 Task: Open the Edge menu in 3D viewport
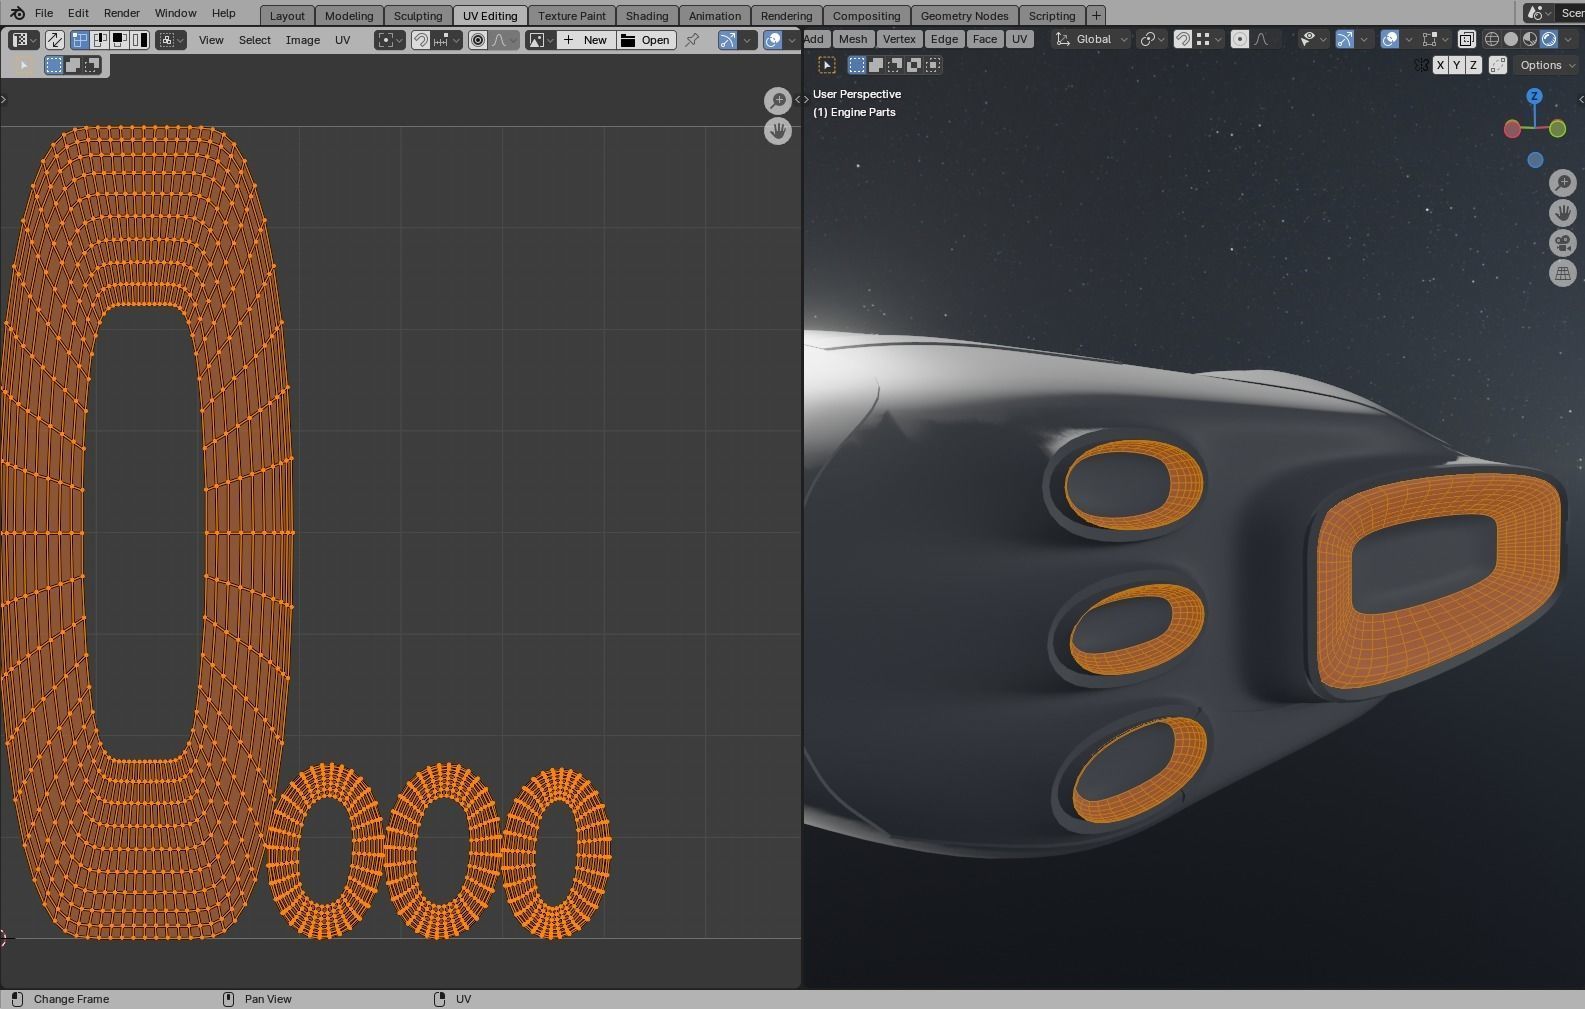pyautogui.click(x=944, y=39)
